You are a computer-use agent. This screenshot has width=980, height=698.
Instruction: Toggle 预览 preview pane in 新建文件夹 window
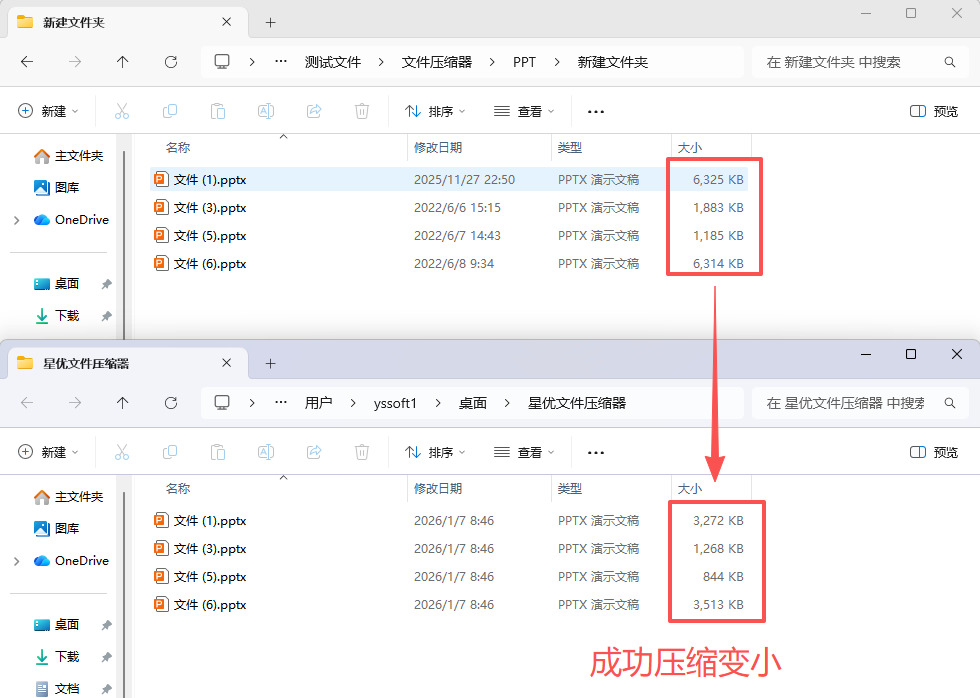(934, 111)
